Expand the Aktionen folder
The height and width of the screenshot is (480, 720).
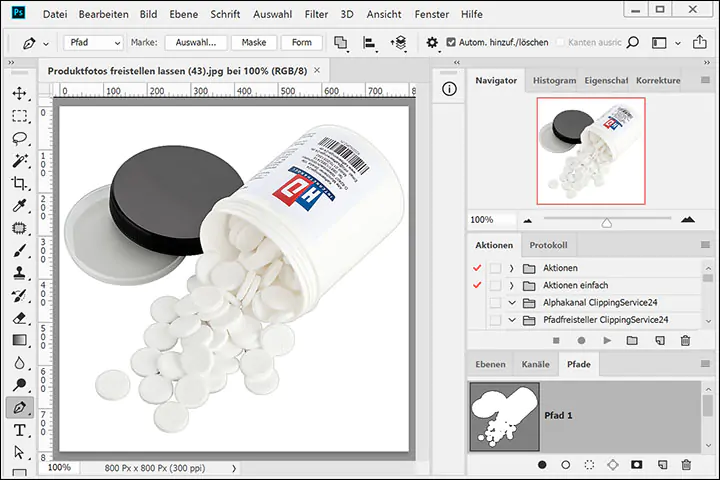click(x=512, y=268)
